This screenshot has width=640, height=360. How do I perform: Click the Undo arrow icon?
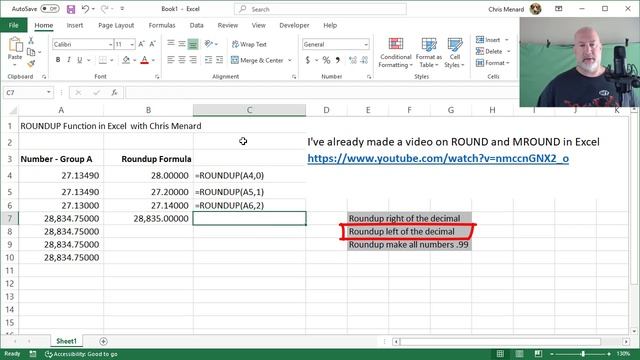[x=85, y=9]
